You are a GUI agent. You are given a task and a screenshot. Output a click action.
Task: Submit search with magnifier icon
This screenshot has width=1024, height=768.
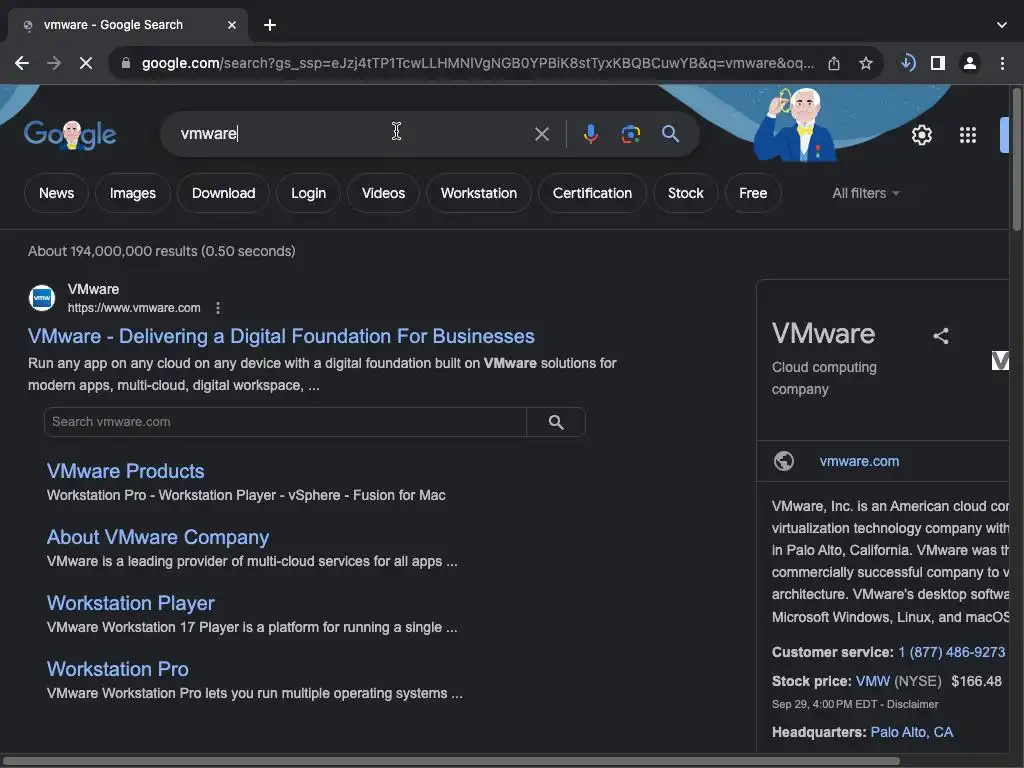coord(670,134)
